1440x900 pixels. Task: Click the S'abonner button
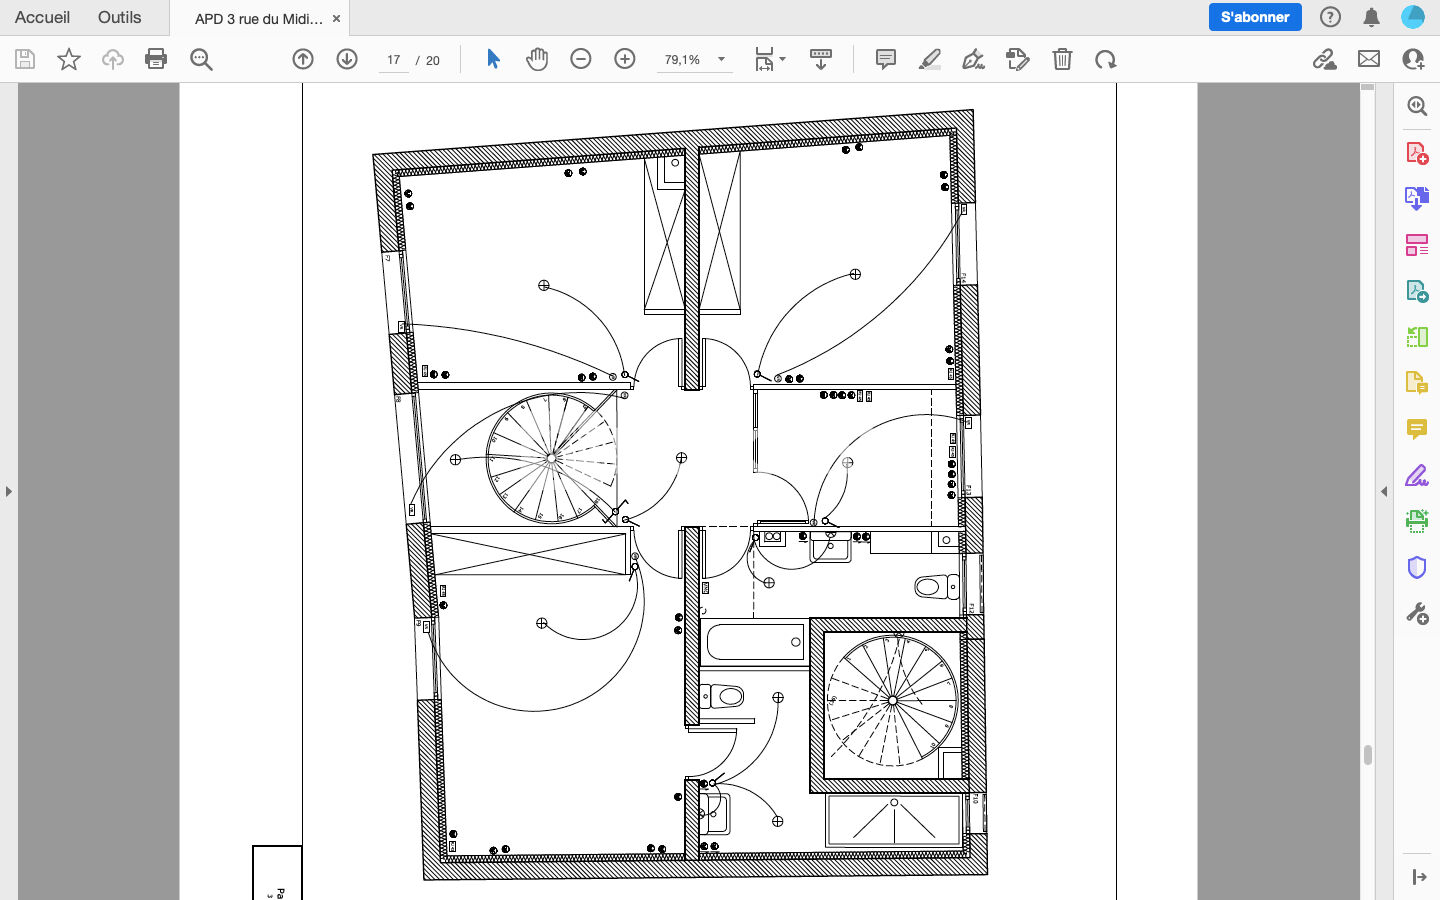pos(1255,17)
